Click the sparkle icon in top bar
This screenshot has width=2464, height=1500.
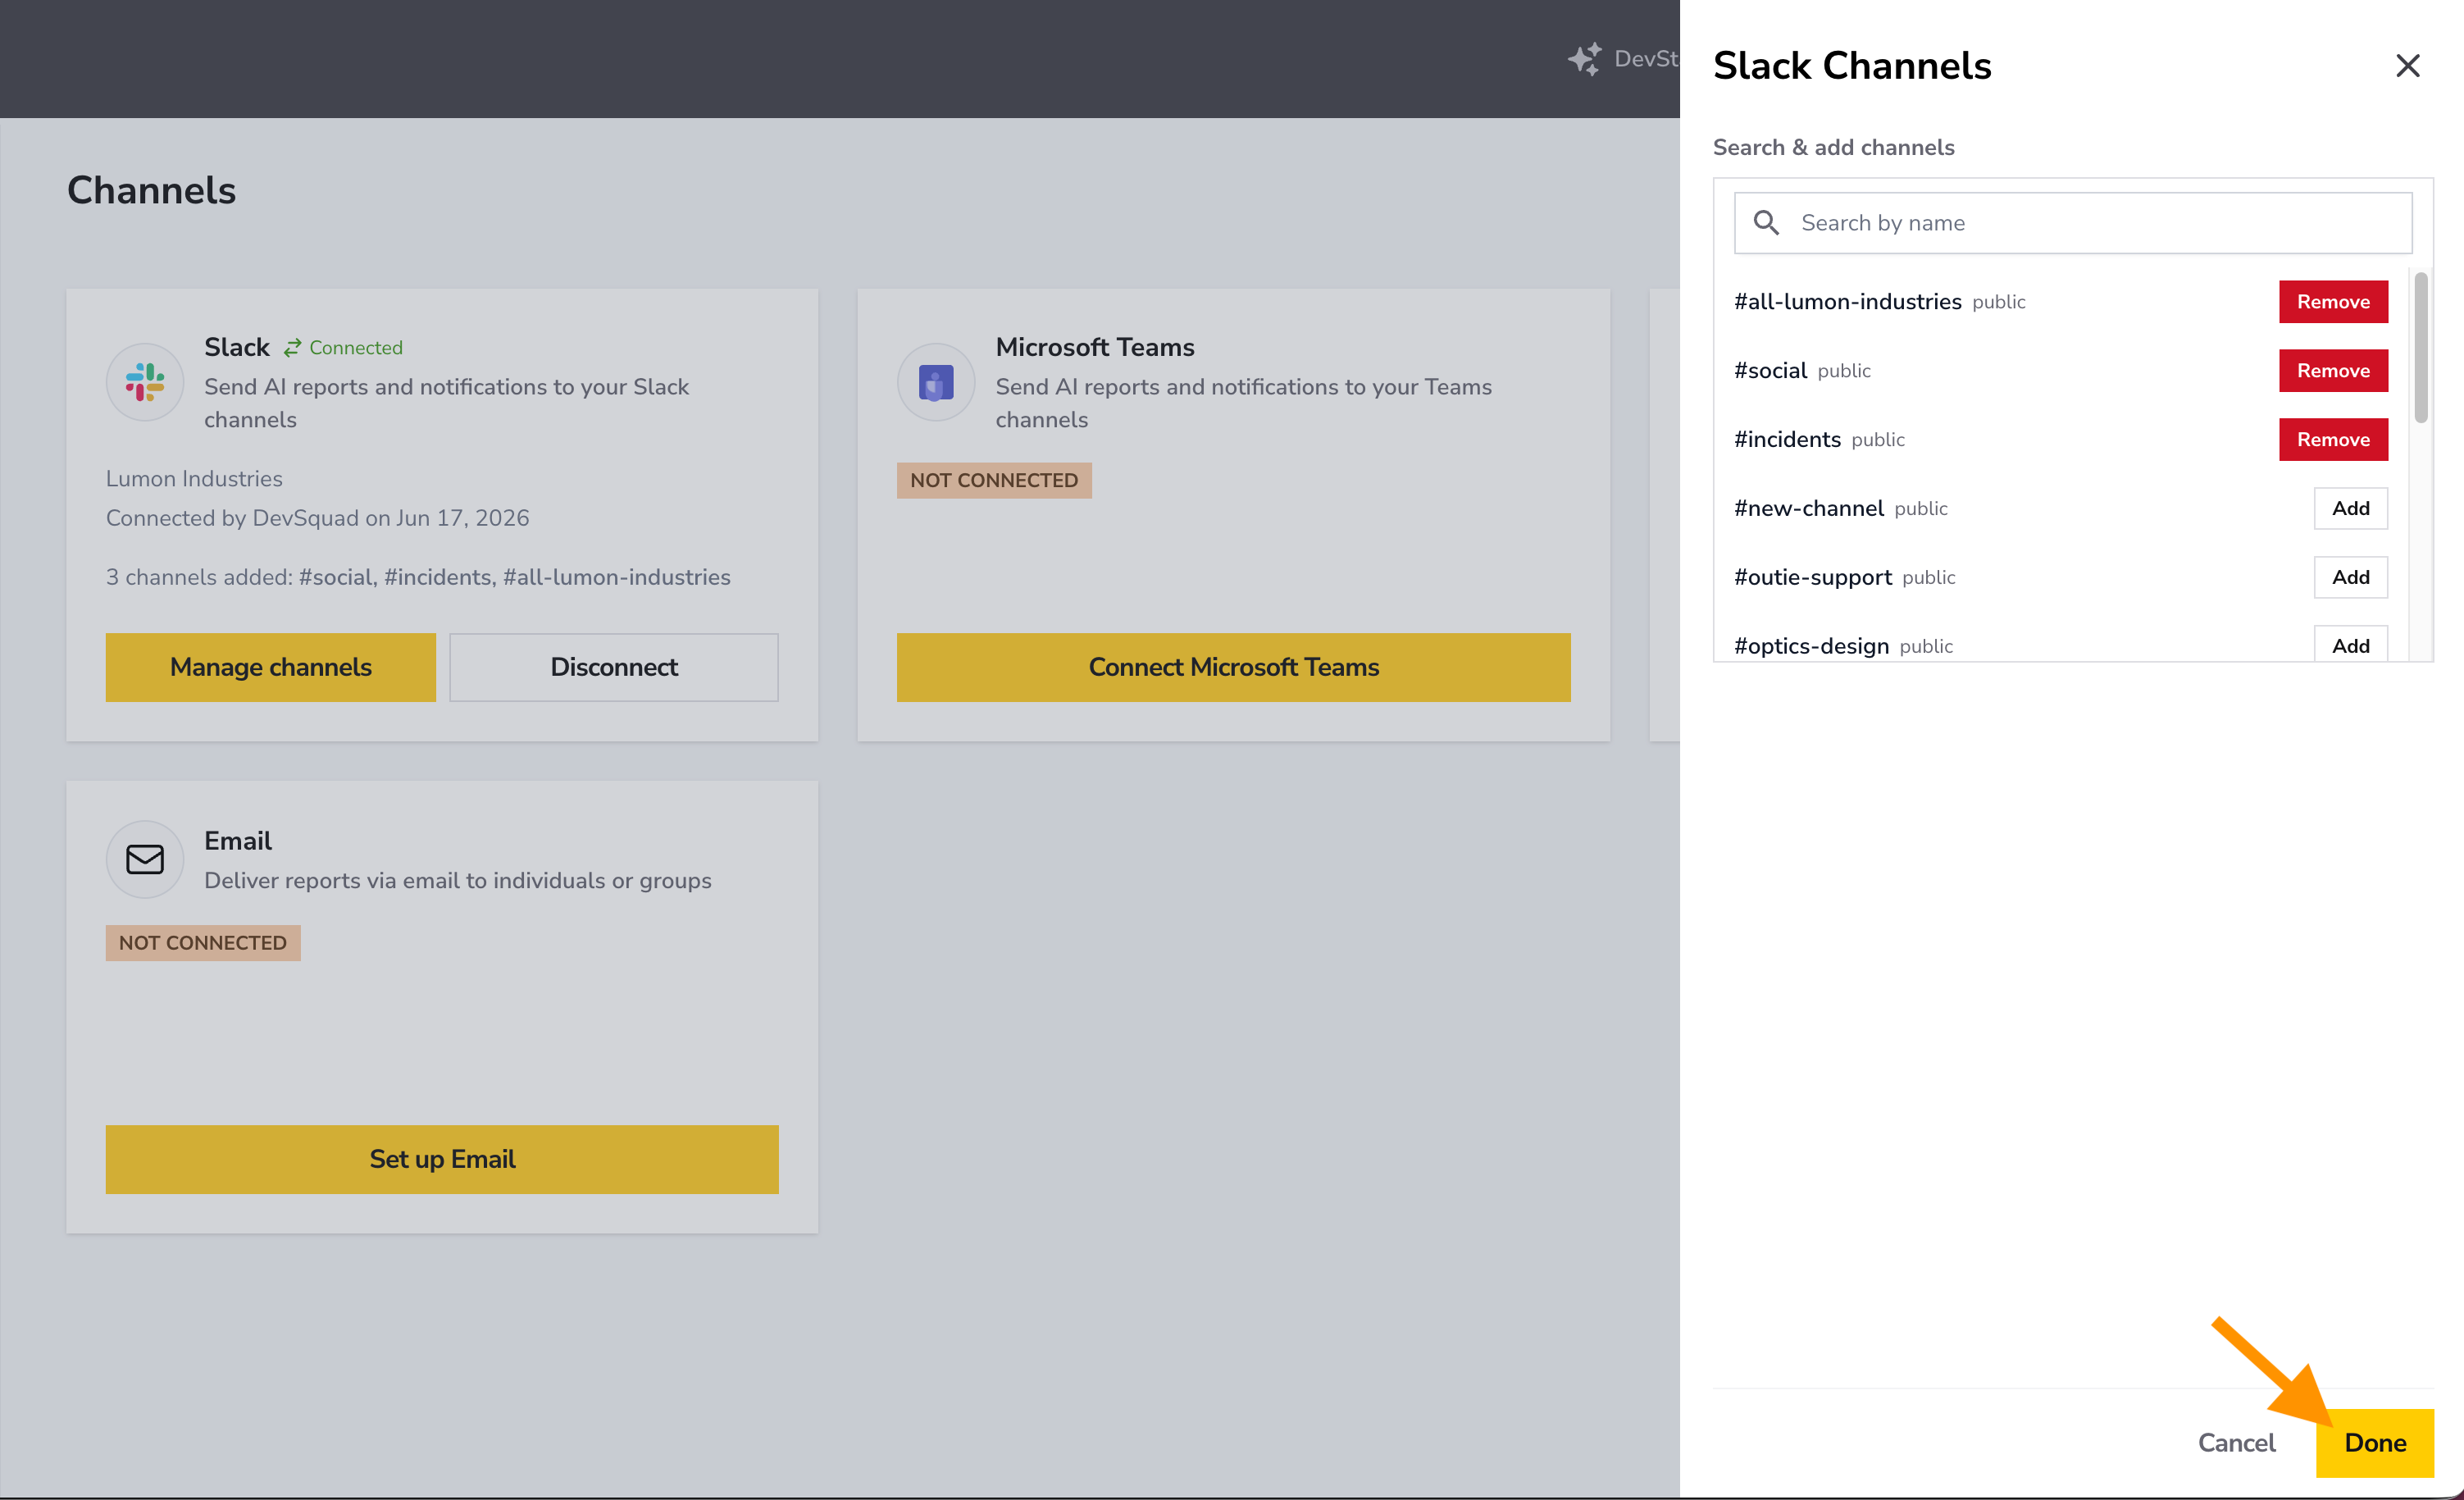click(x=1584, y=59)
